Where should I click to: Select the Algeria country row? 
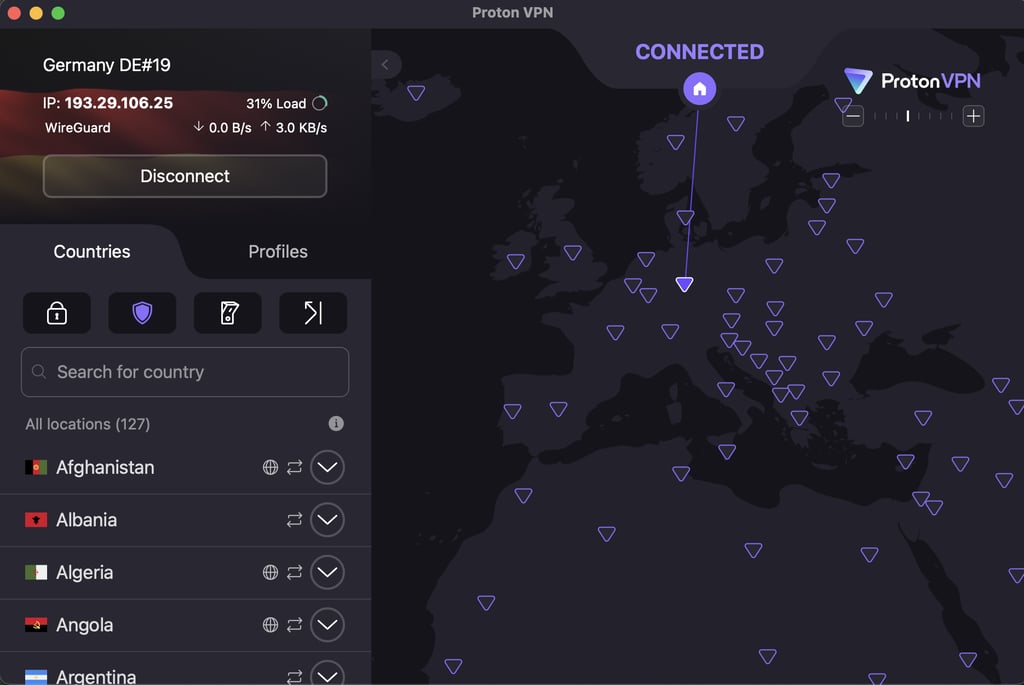pyautogui.click(x=185, y=573)
